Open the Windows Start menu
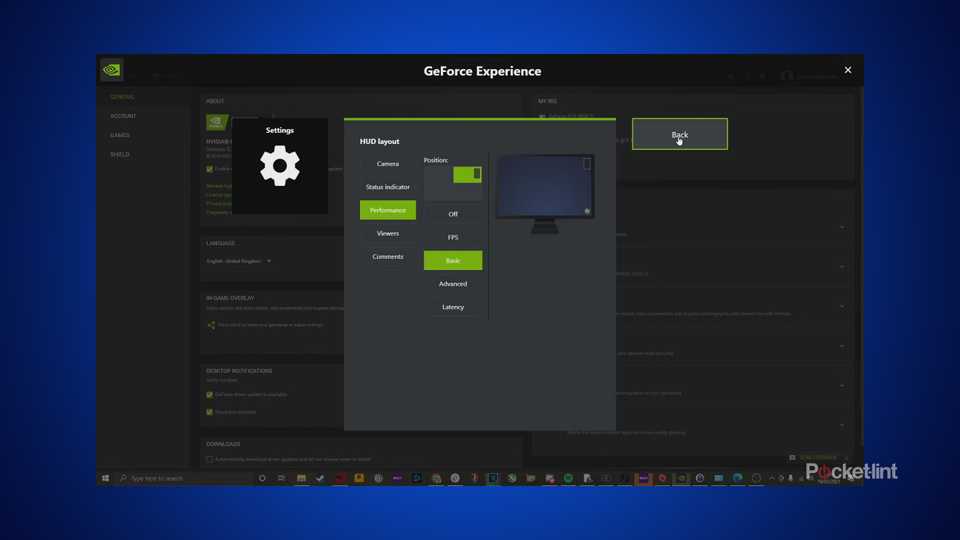Viewport: 960px width, 540px height. [105, 479]
